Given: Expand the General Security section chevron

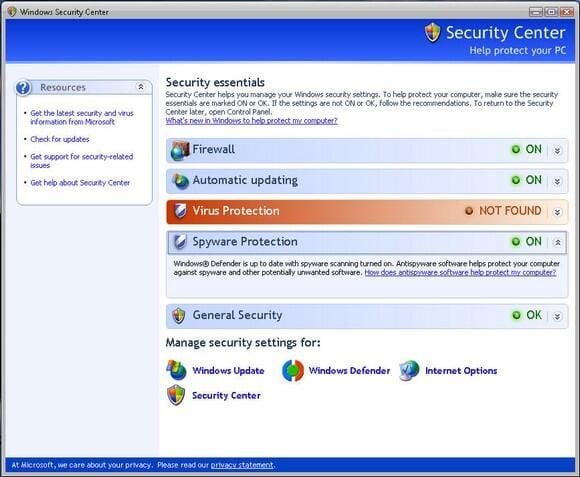Looking at the screenshot, I should tap(557, 316).
